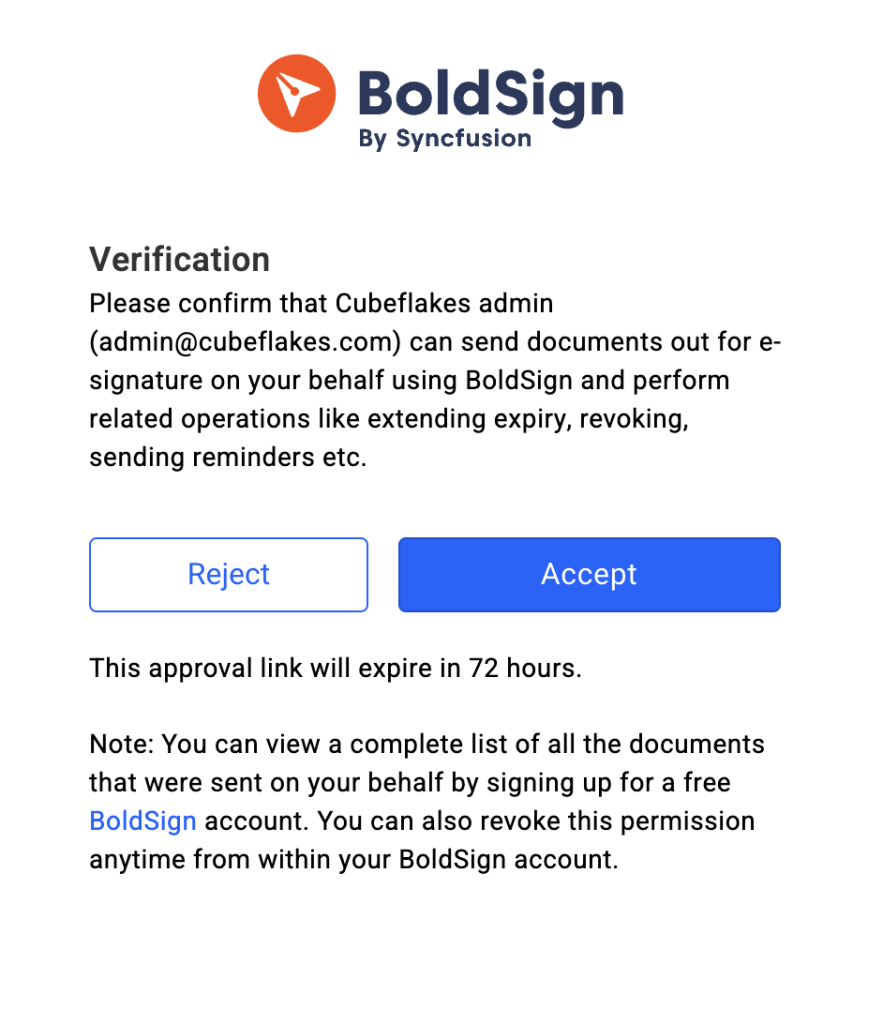This screenshot has height=1024, width=883.
Task: Click the blue BoldSign hyperlink in the note
Action: click(142, 821)
